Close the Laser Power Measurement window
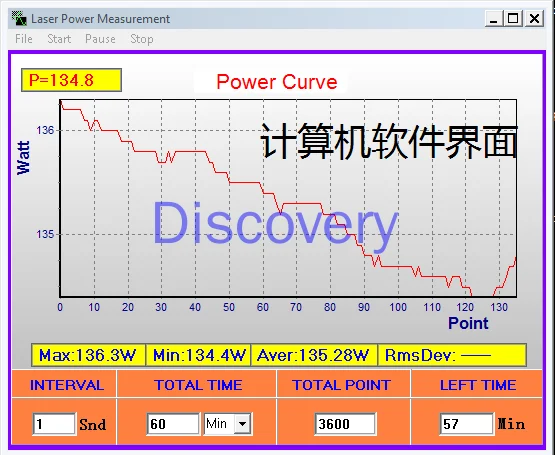 [534, 18]
